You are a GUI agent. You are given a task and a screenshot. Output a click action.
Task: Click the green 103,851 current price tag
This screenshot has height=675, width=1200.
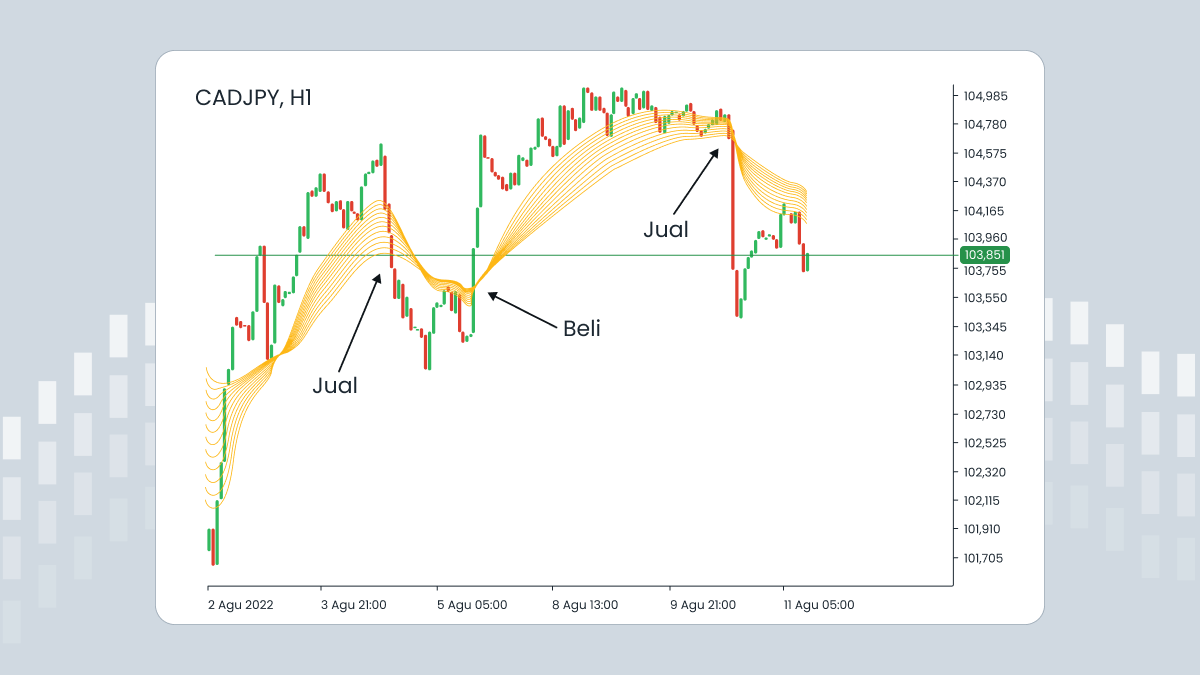click(983, 255)
